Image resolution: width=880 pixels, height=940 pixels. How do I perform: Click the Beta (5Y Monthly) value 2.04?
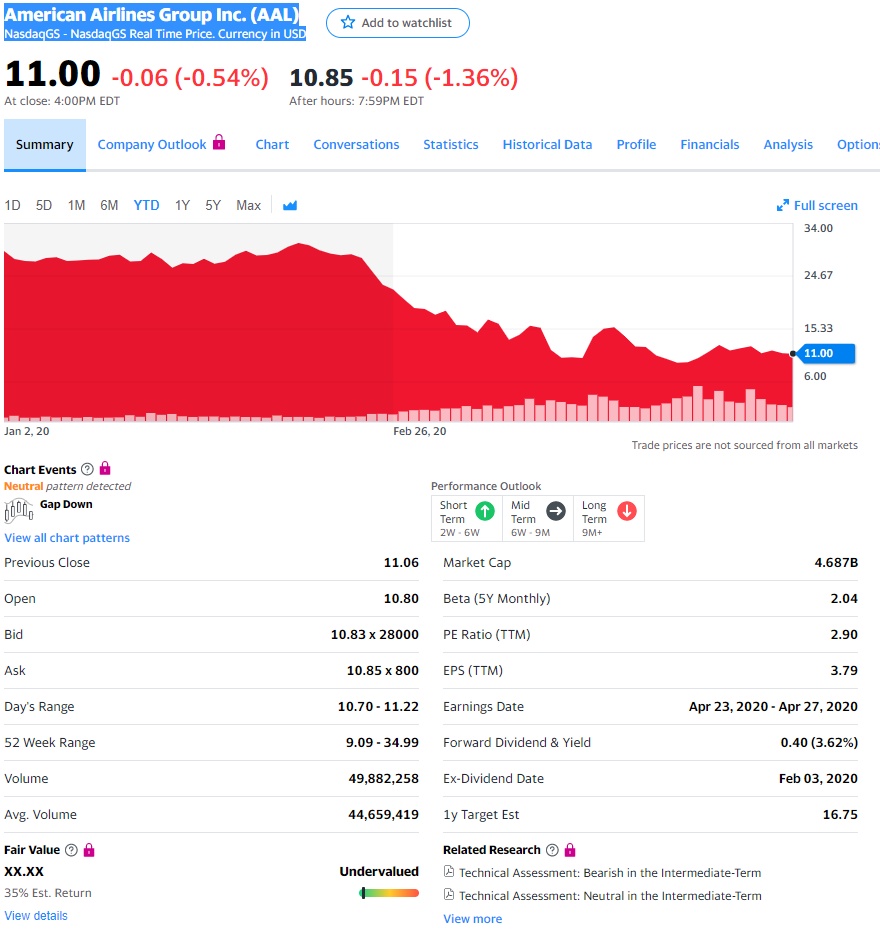click(x=844, y=598)
